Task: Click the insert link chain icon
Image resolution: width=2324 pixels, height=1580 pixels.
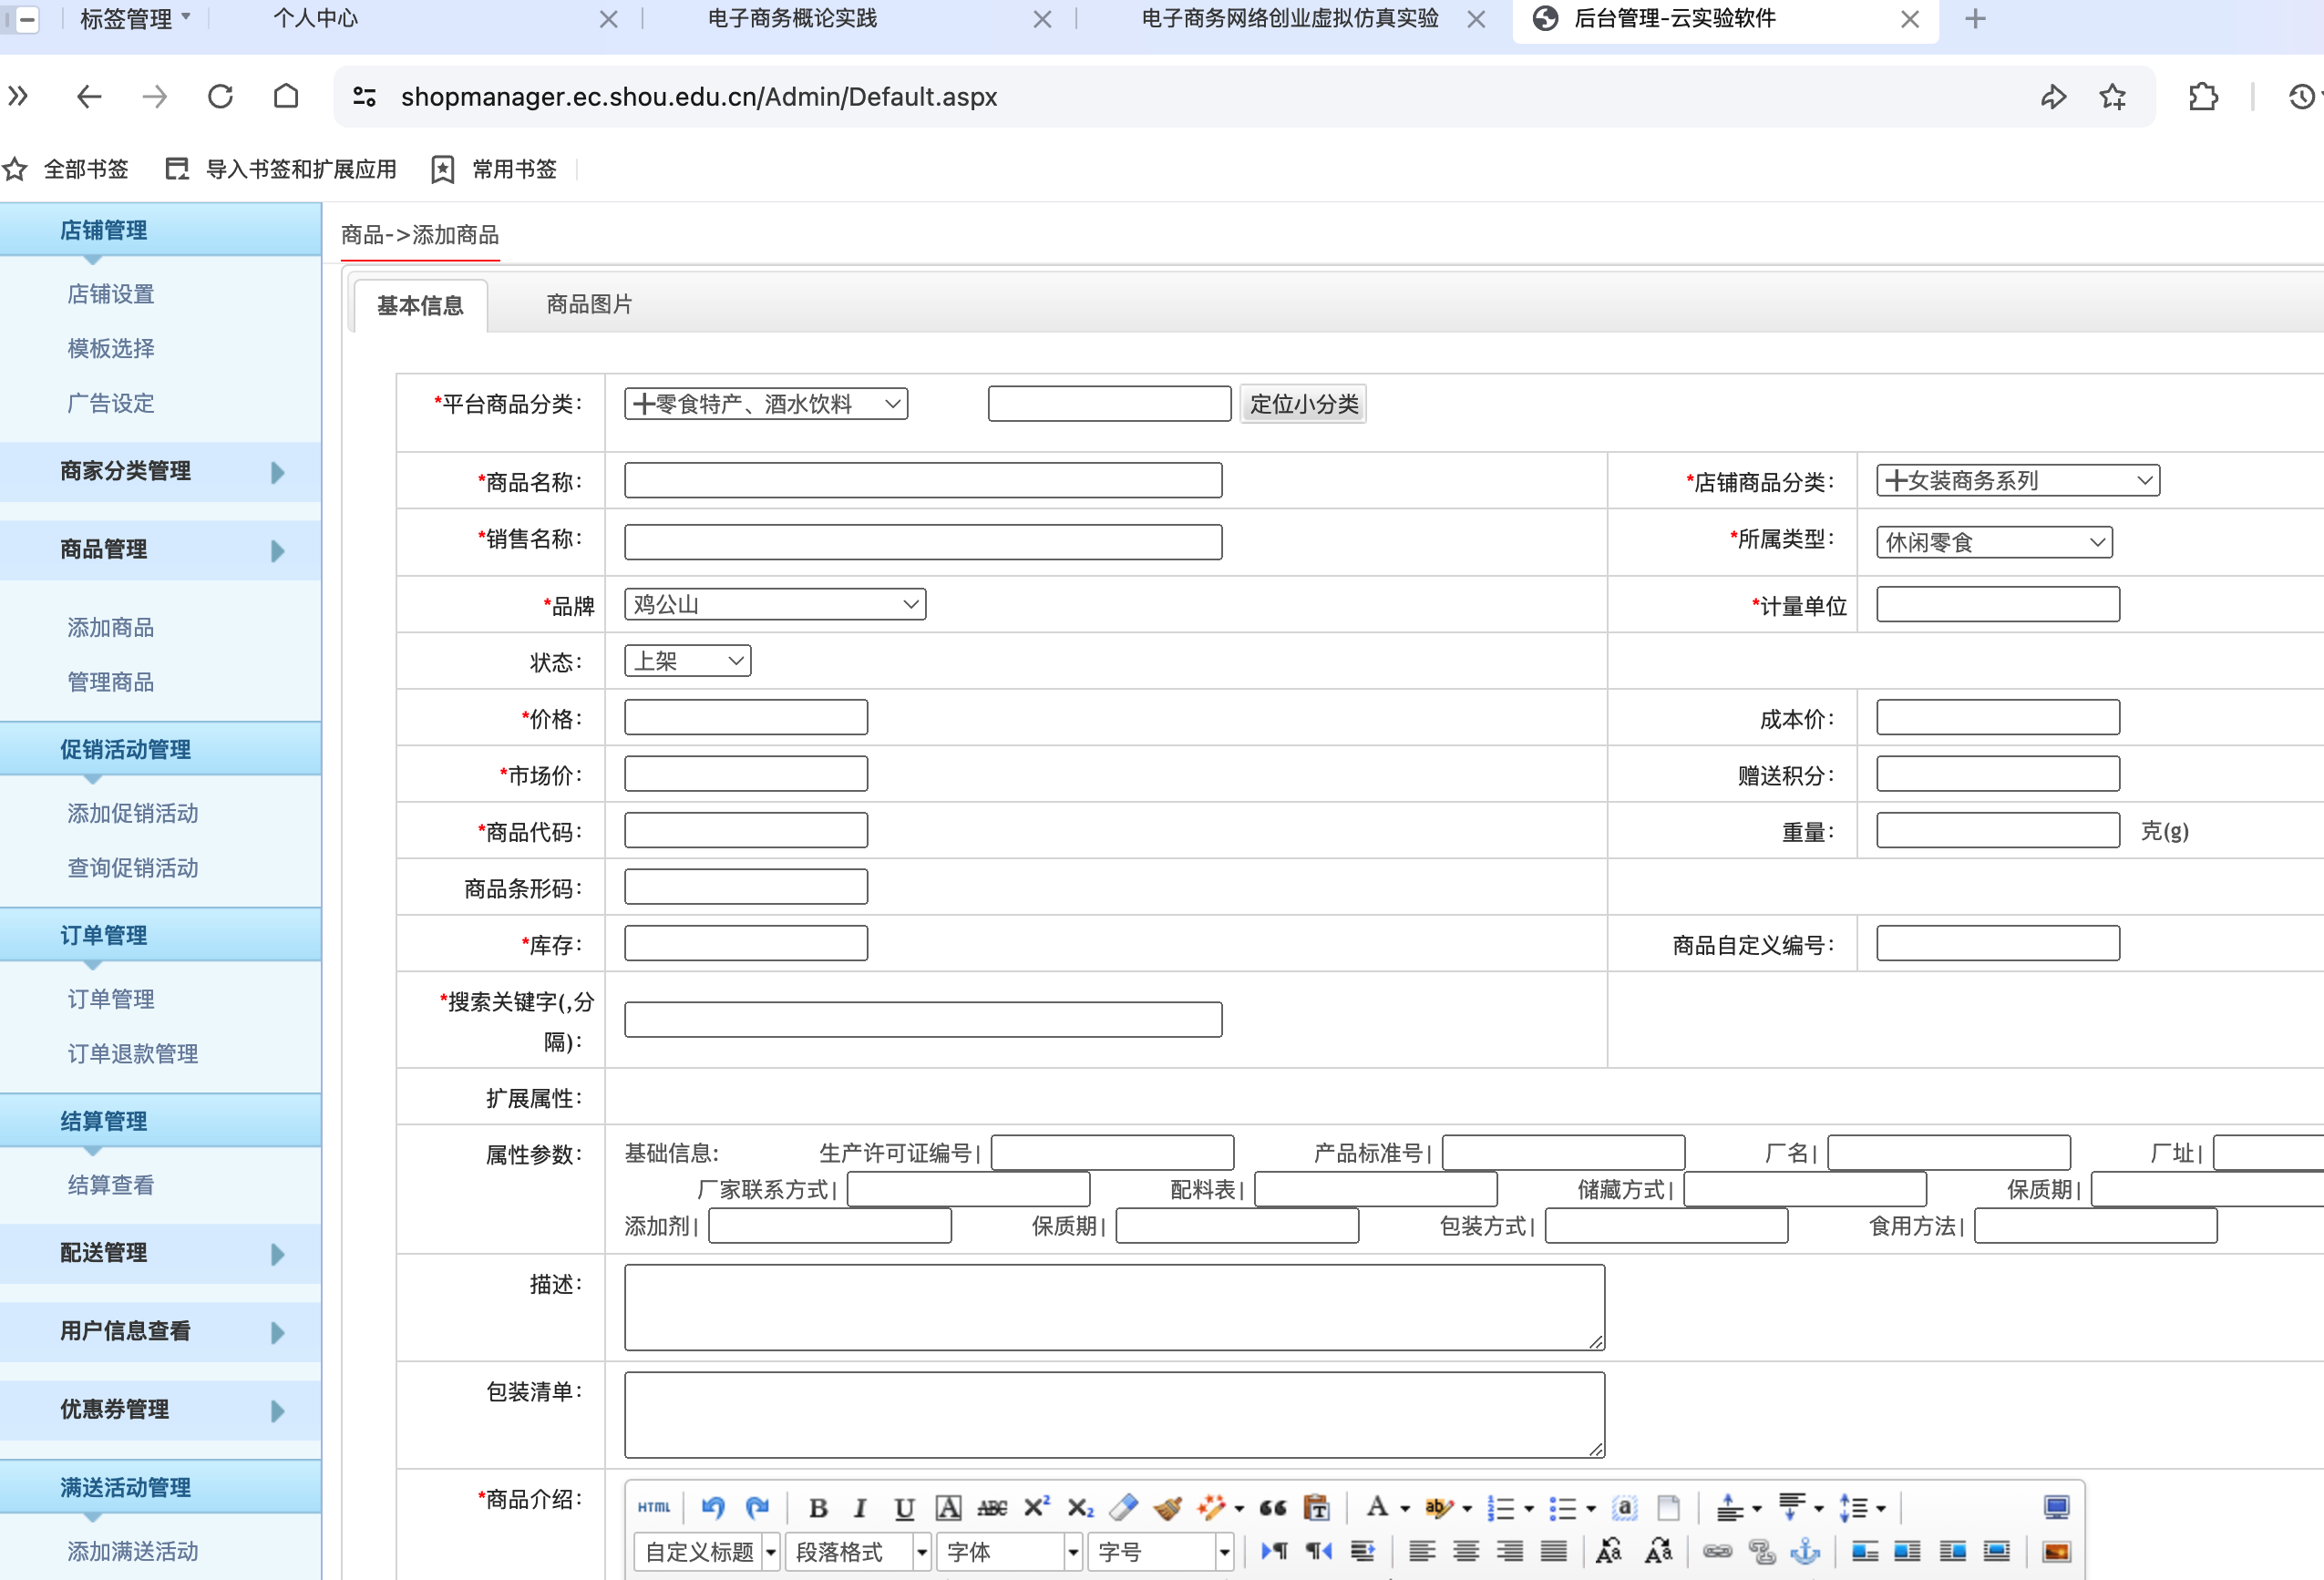Action: [1717, 1551]
